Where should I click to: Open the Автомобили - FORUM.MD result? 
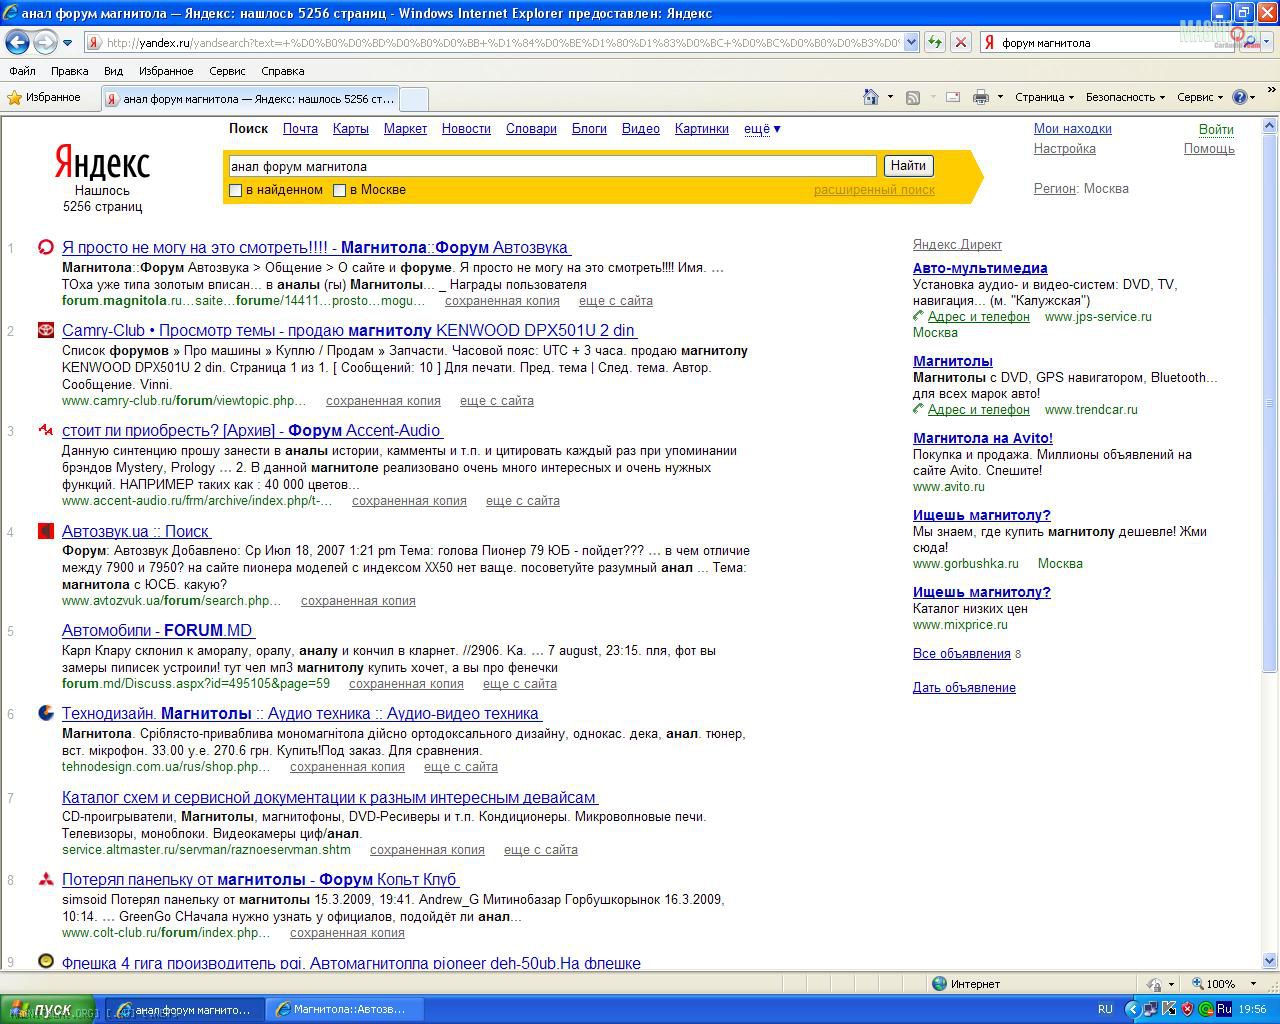click(x=158, y=630)
